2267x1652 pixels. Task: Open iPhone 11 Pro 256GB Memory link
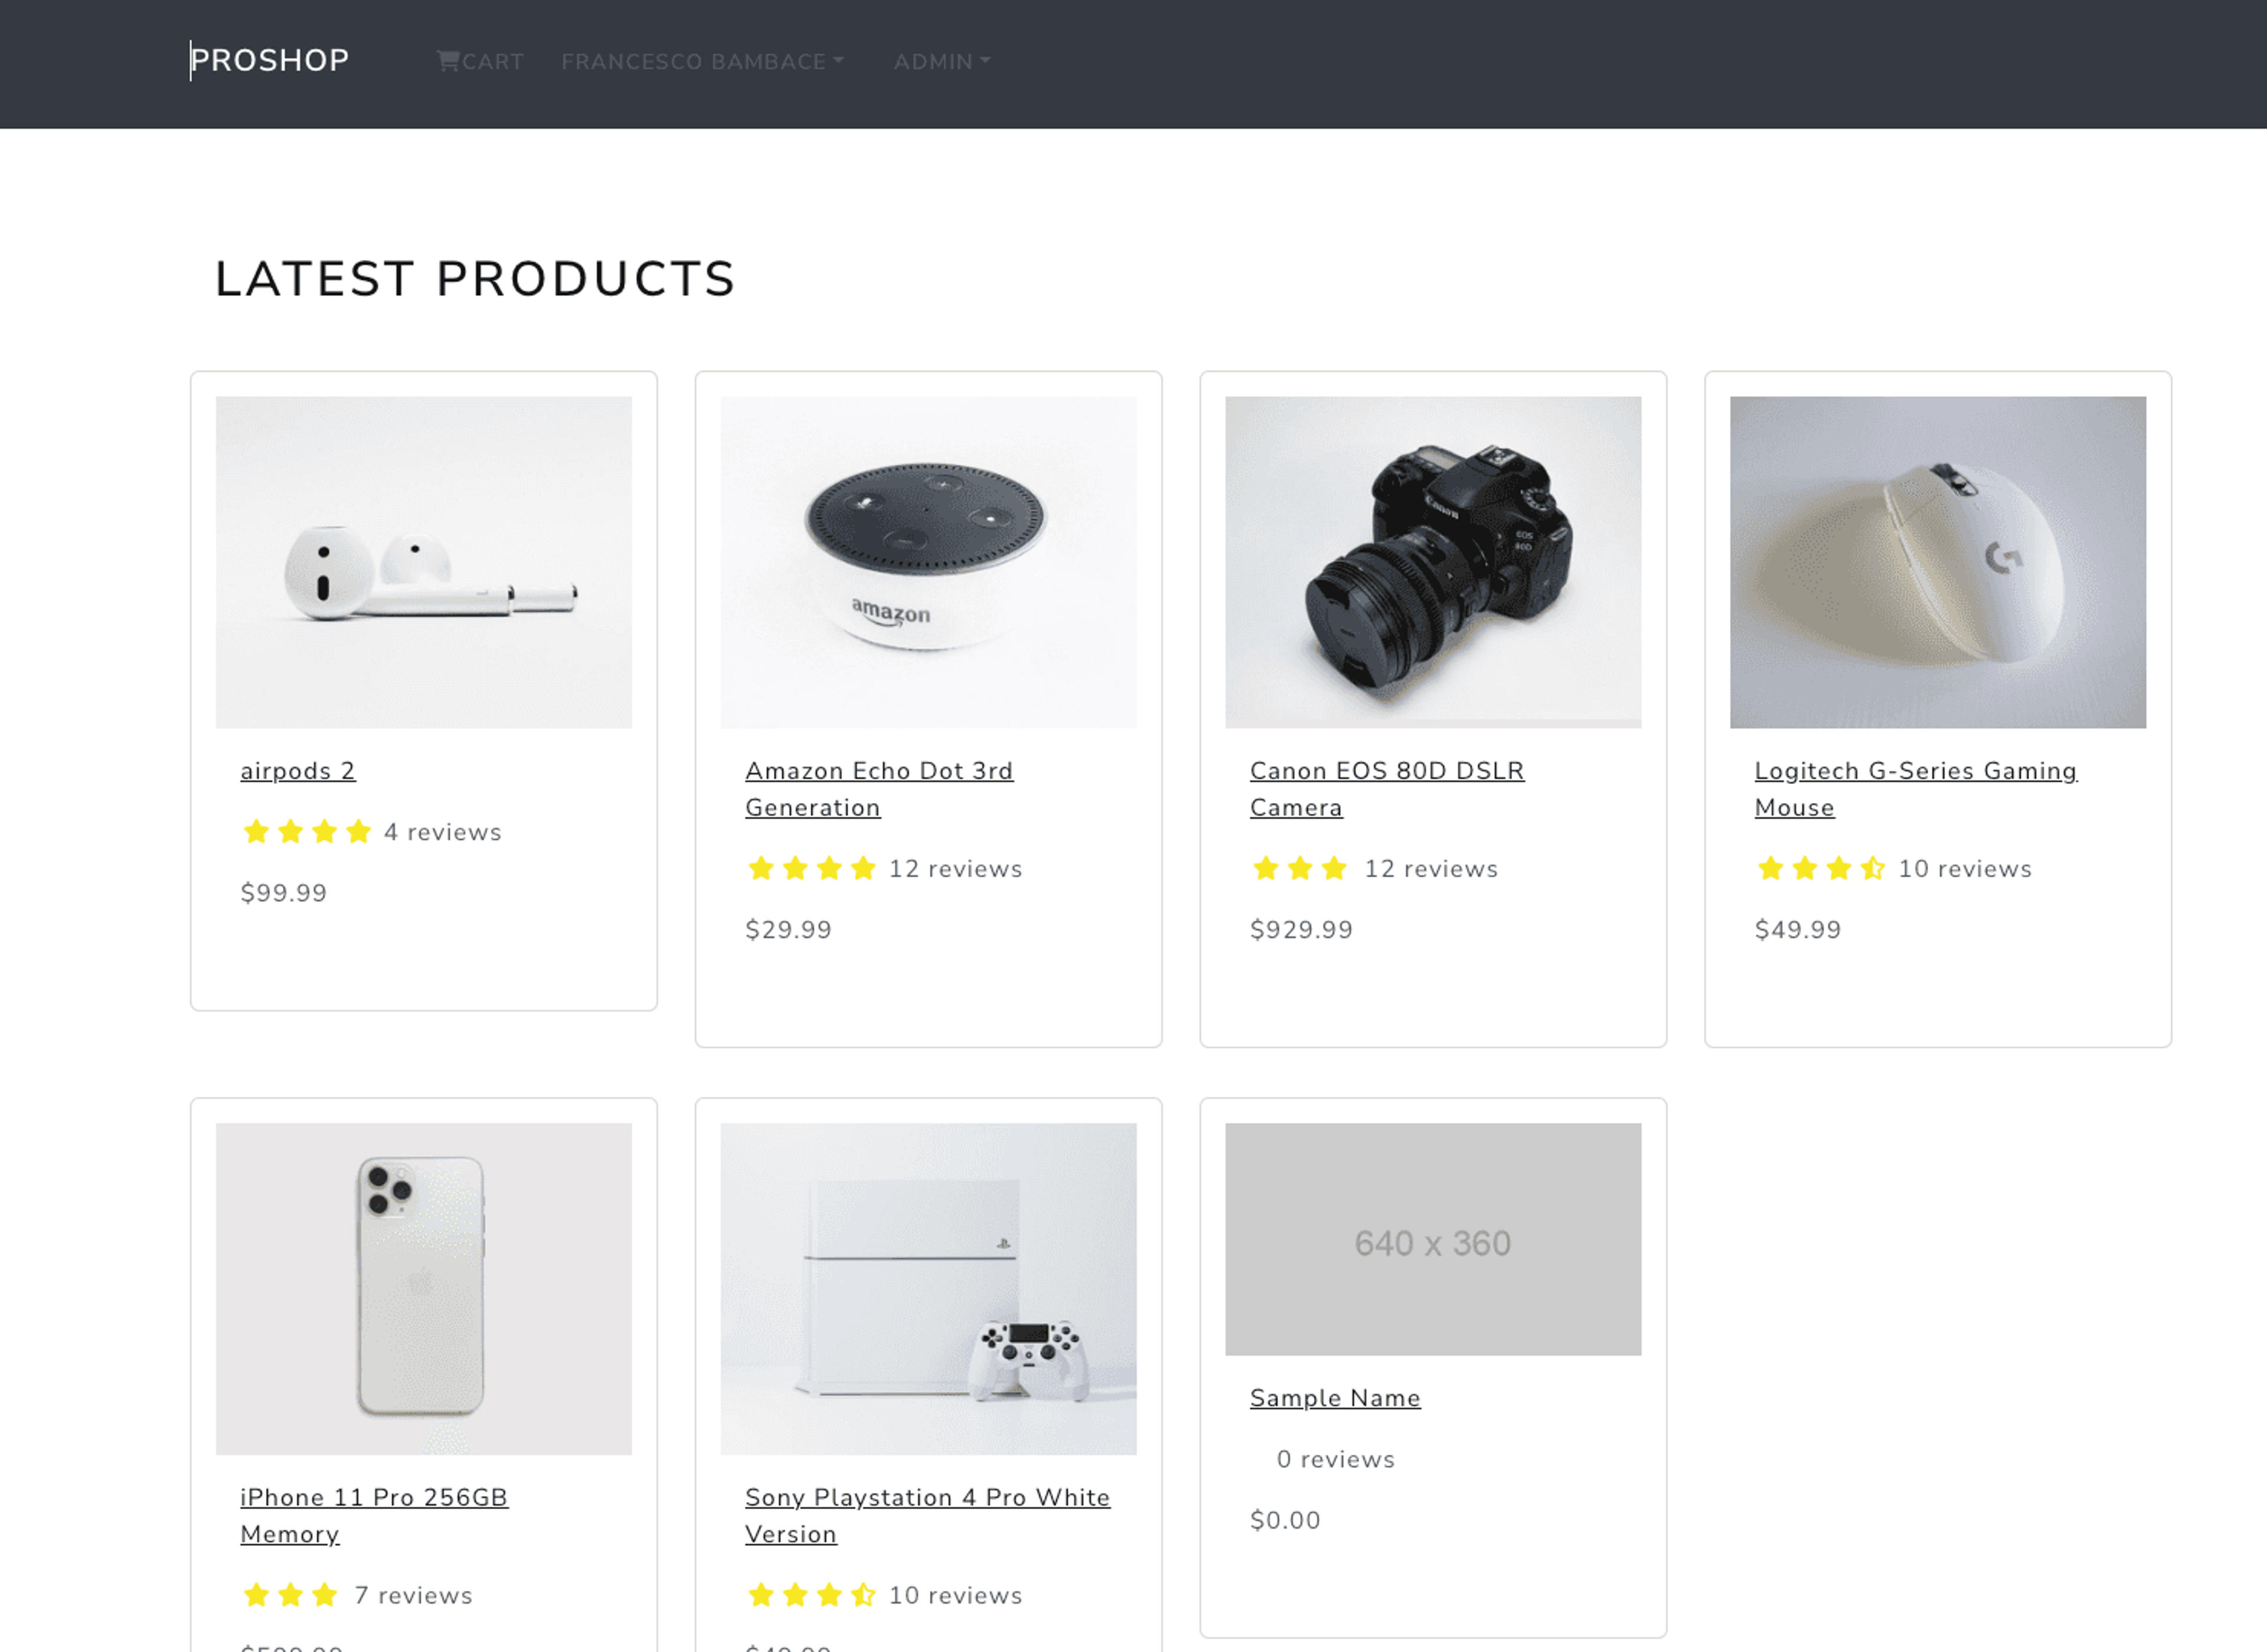tap(374, 1515)
